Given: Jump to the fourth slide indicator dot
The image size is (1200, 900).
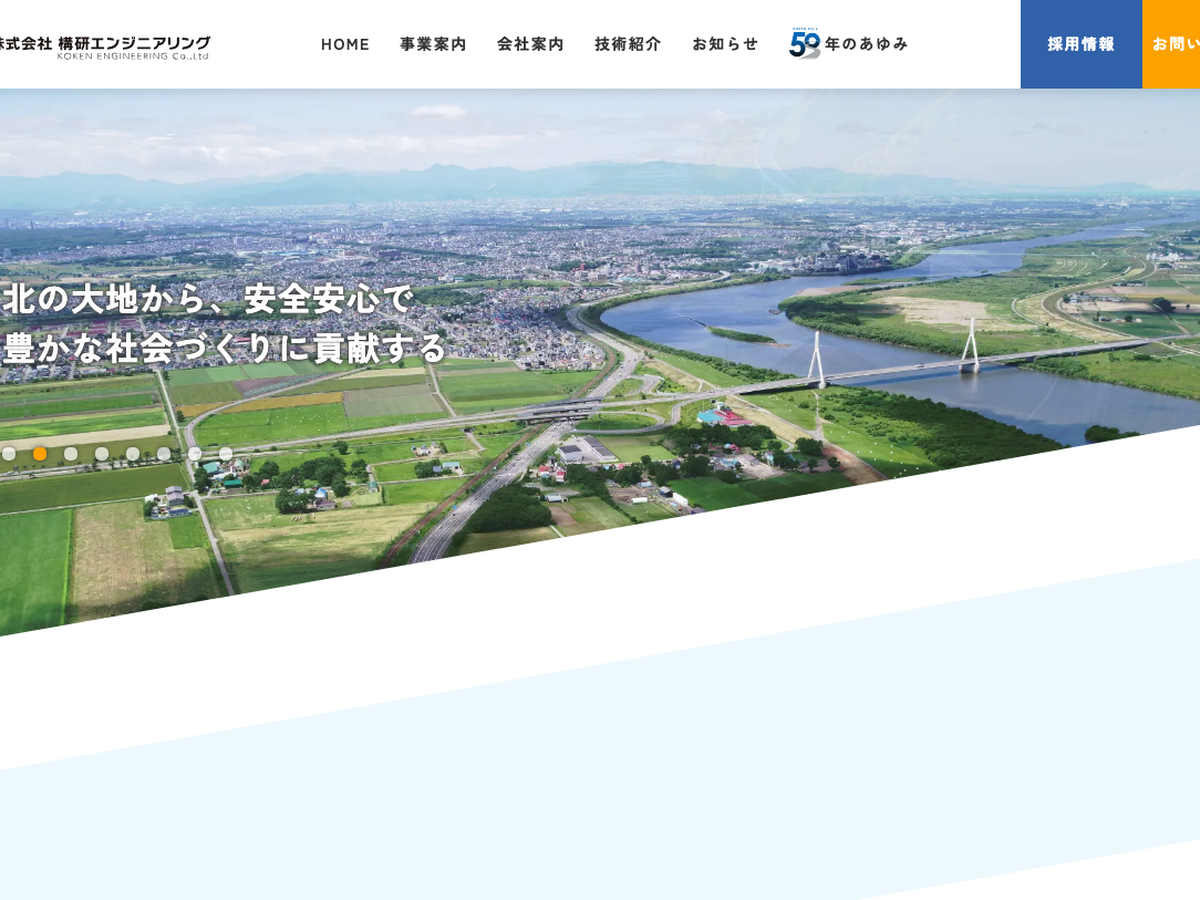Looking at the screenshot, I should (102, 454).
